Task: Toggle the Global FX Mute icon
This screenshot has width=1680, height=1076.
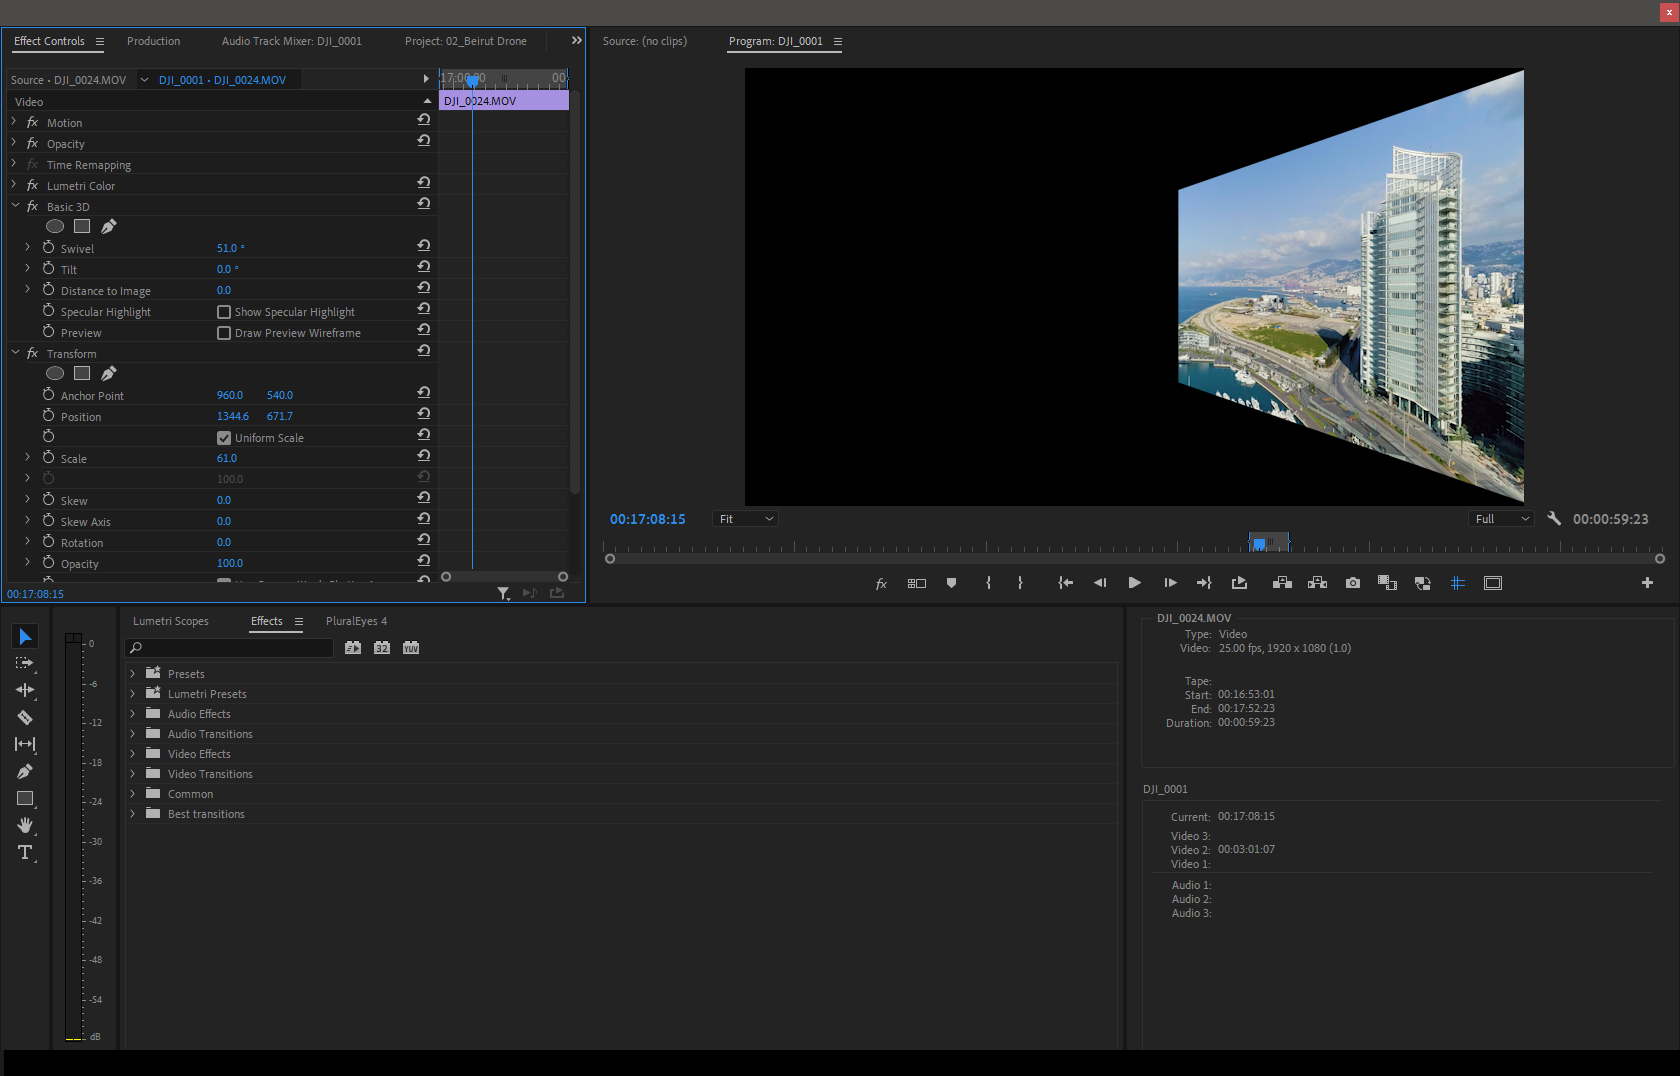Action: pyautogui.click(x=880, y=583)
